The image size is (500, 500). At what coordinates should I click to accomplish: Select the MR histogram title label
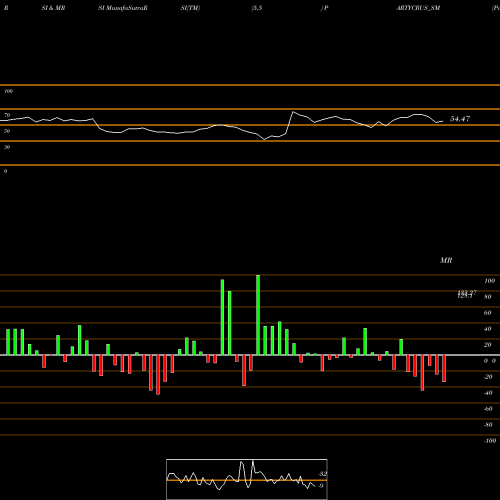[x=446, y=260]
